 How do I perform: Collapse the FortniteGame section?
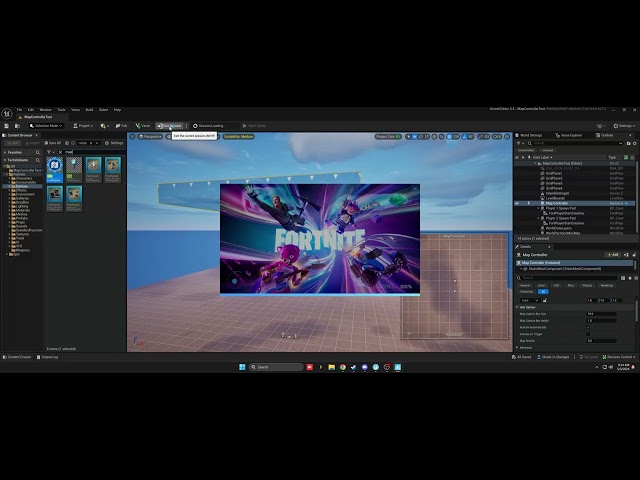pyautogui.click(x=5, y=160)
